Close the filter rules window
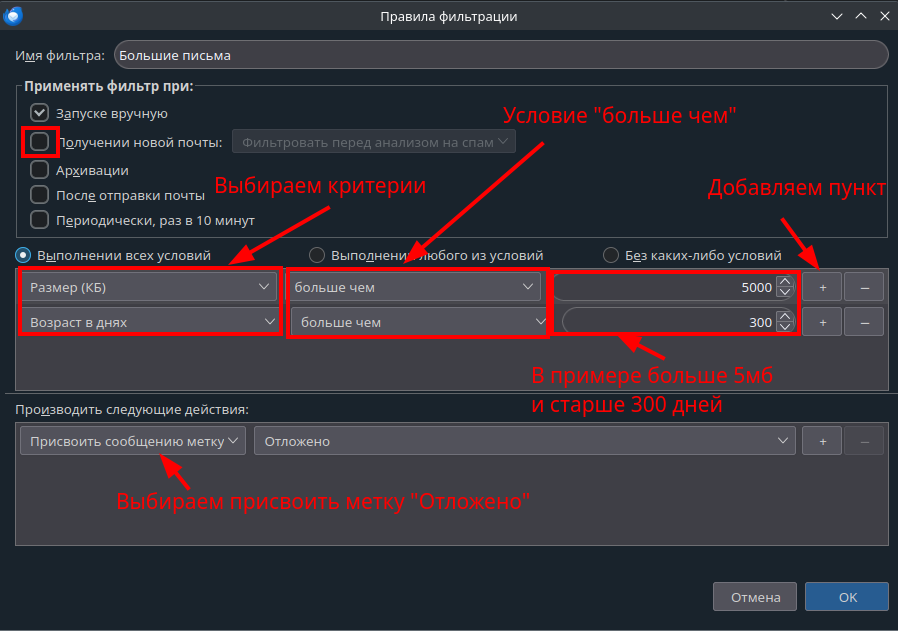Screen dimensions: 898x631 [884, 16]
